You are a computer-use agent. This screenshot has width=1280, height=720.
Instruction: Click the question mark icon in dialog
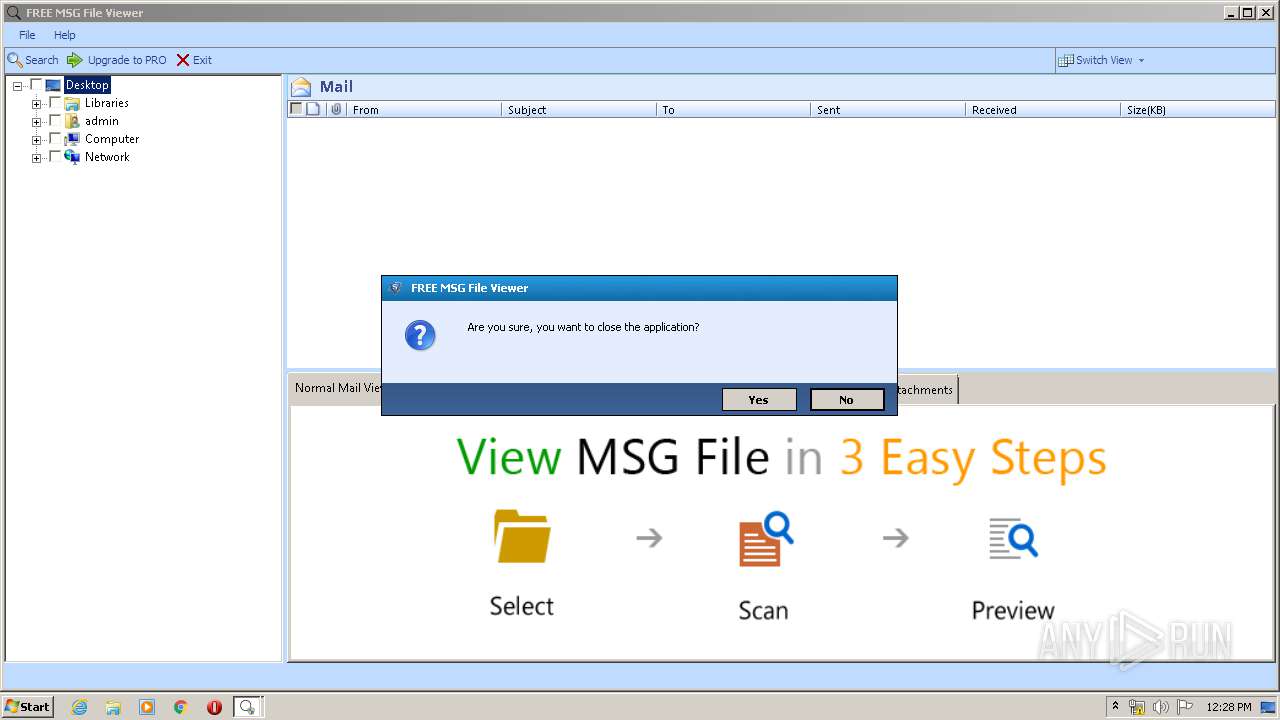(x=420, y=335)
